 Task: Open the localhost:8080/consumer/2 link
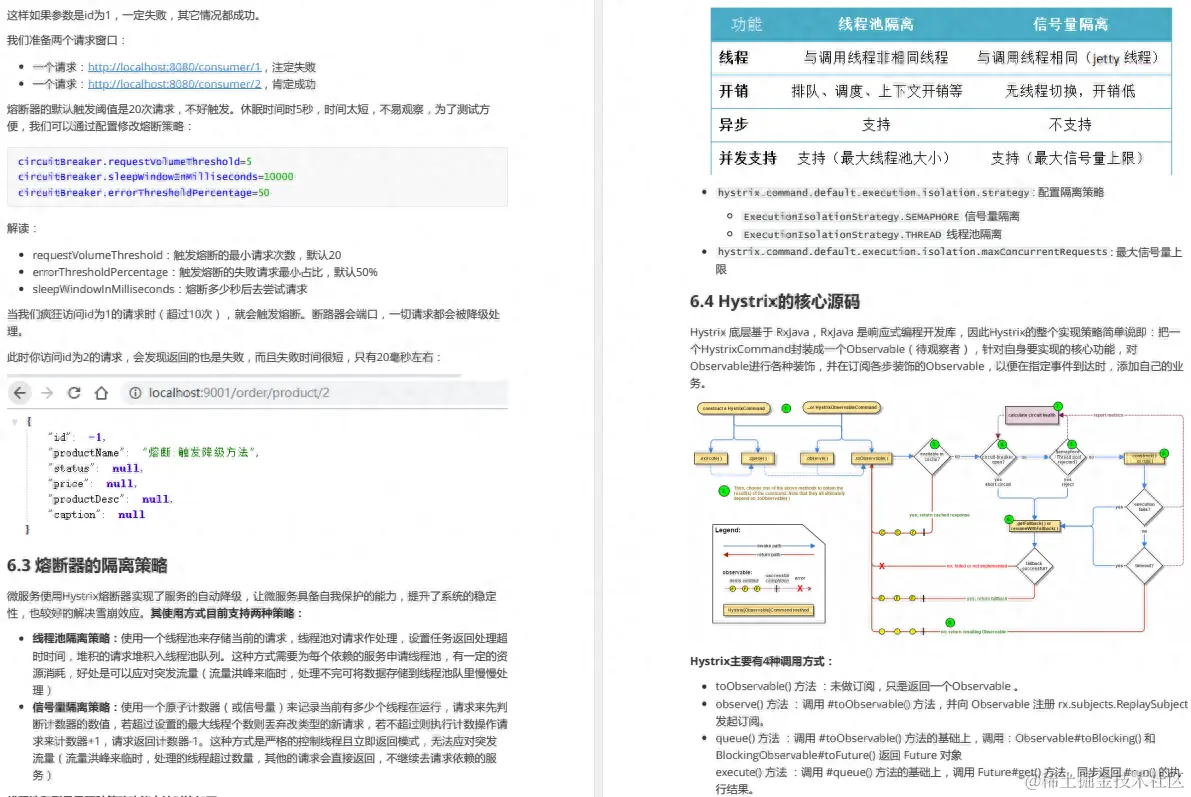pyautogui.click(x=174, y=84)
